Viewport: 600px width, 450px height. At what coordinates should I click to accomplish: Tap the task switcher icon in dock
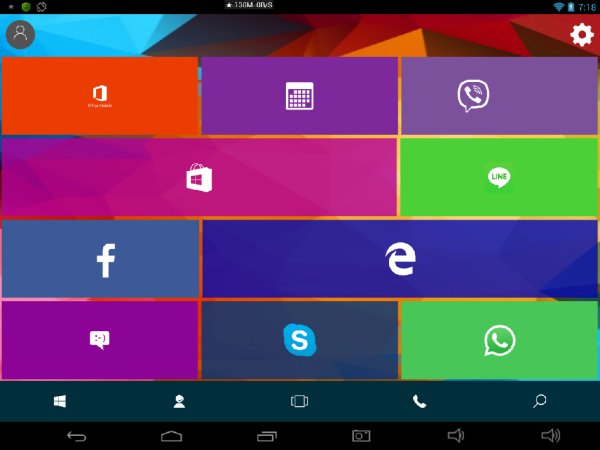coord(299,401)
